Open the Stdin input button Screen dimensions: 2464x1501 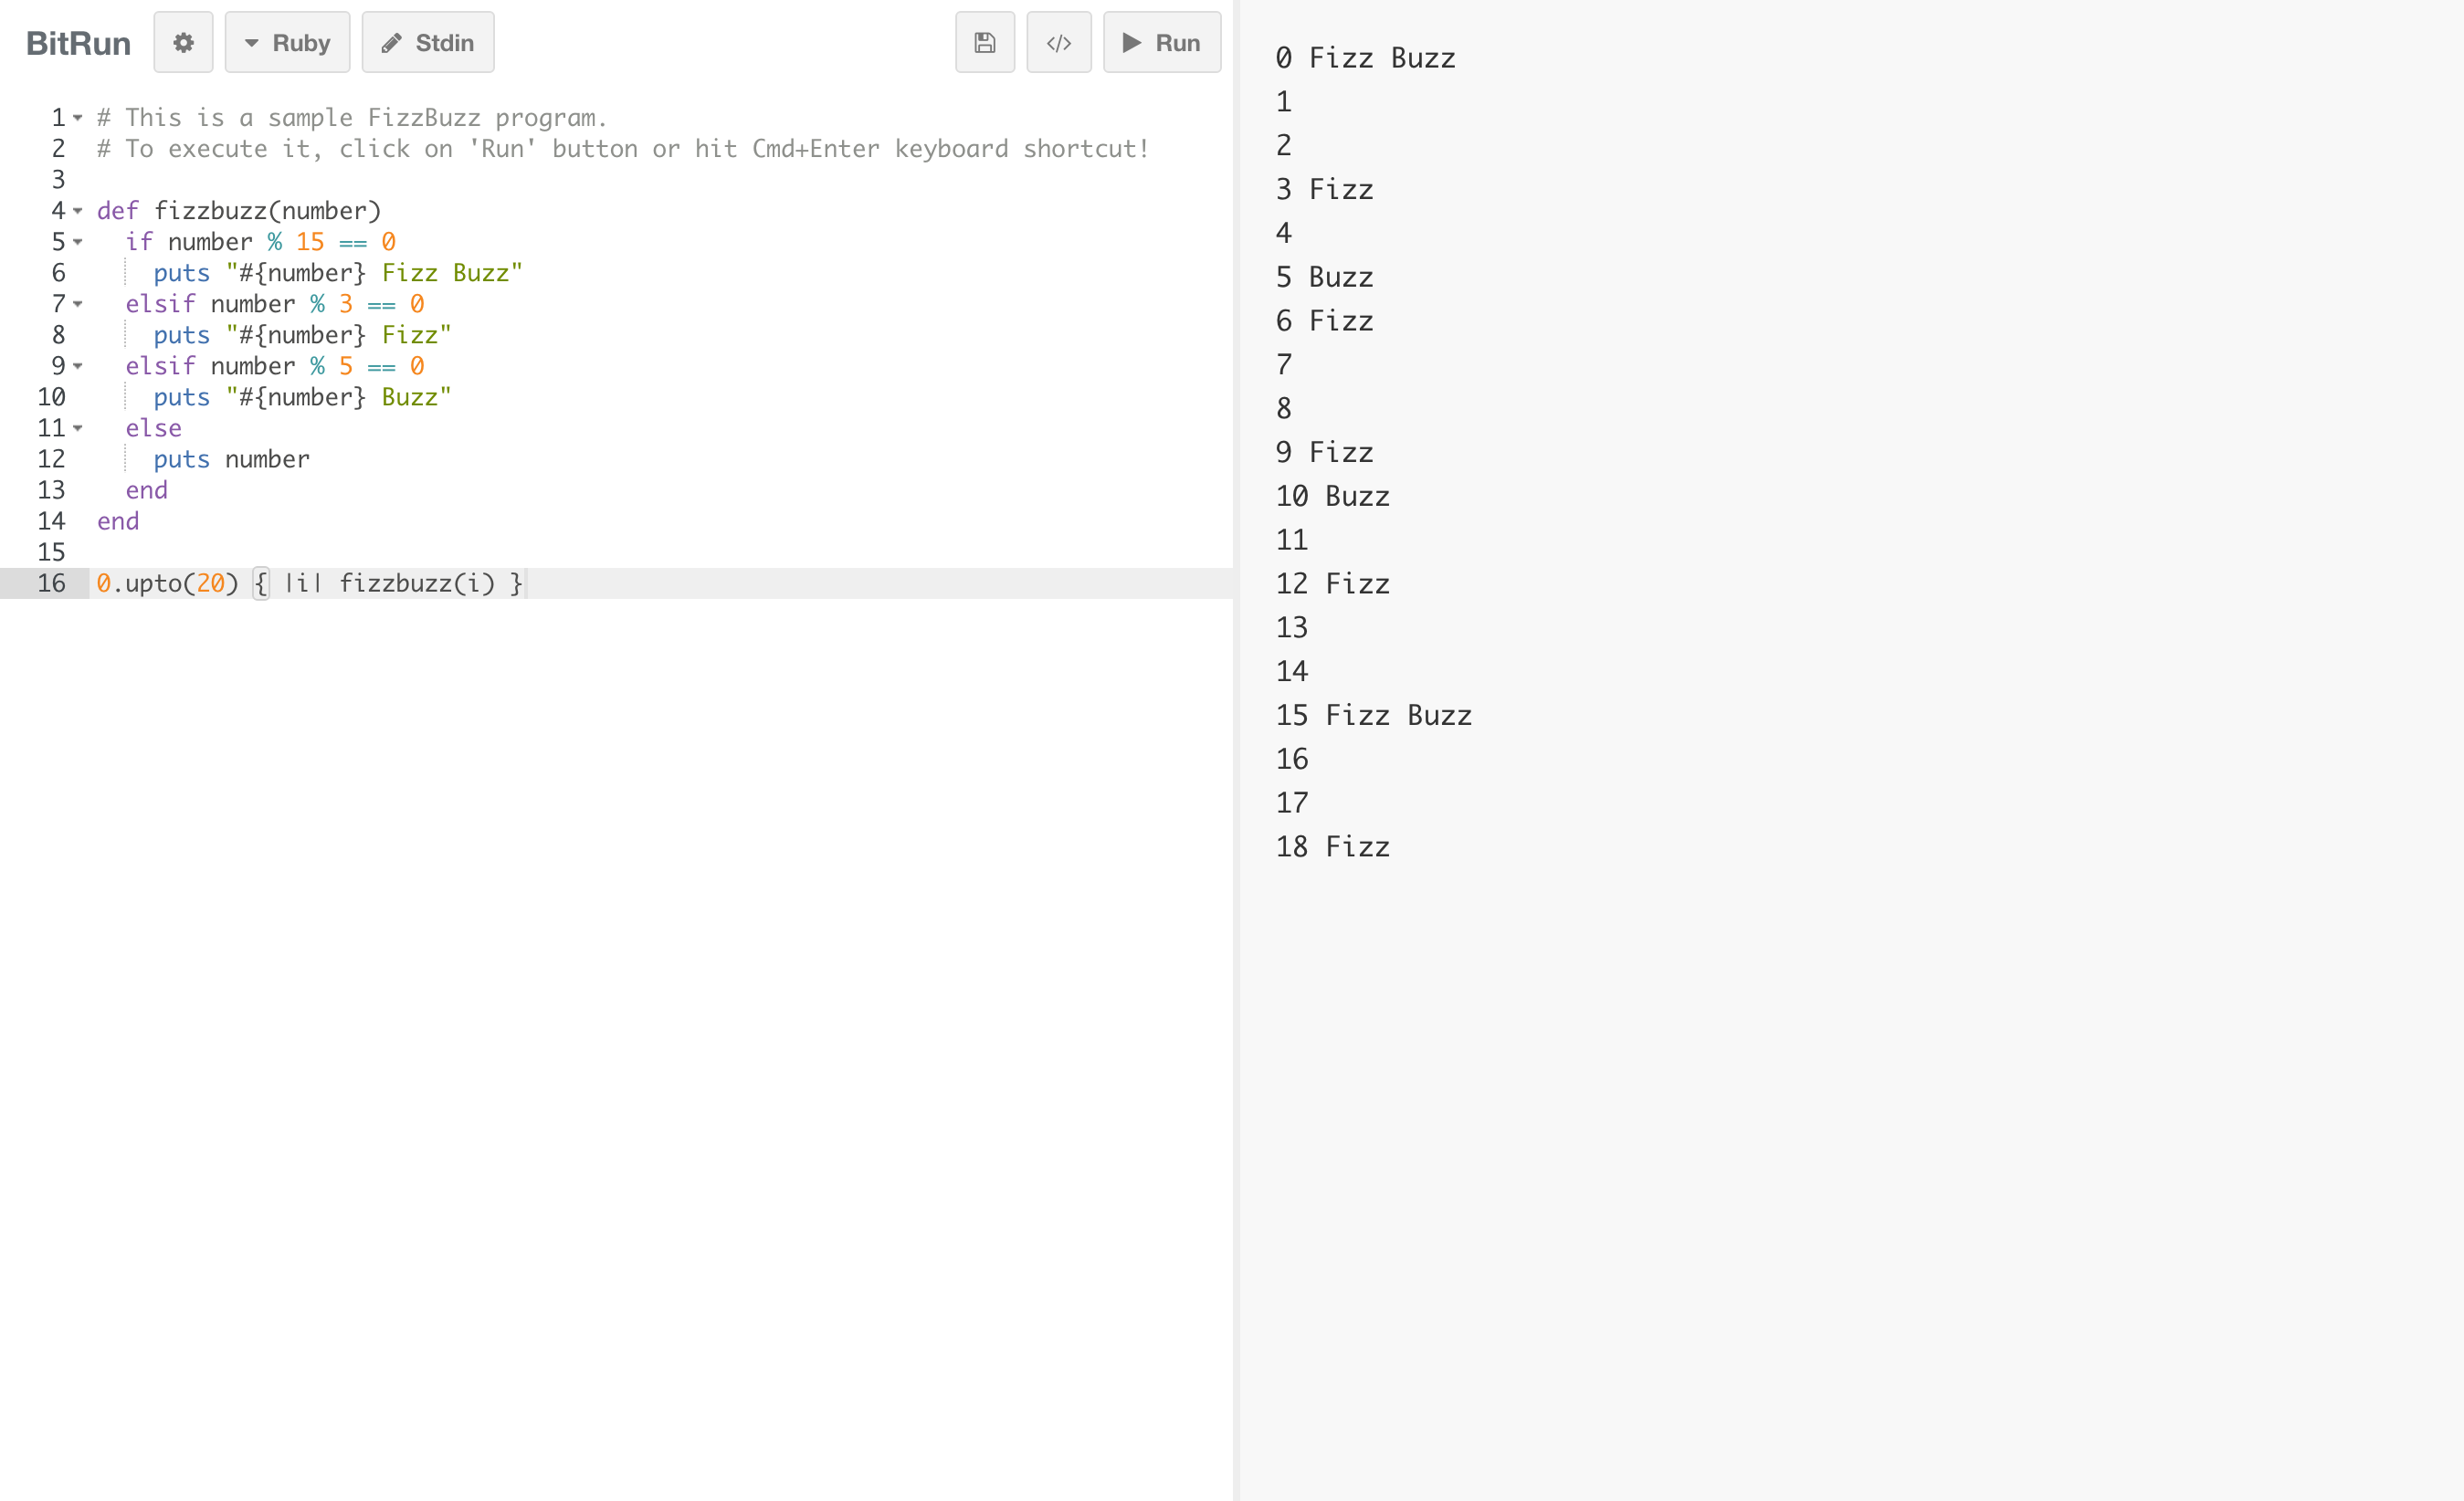(427, 42)
